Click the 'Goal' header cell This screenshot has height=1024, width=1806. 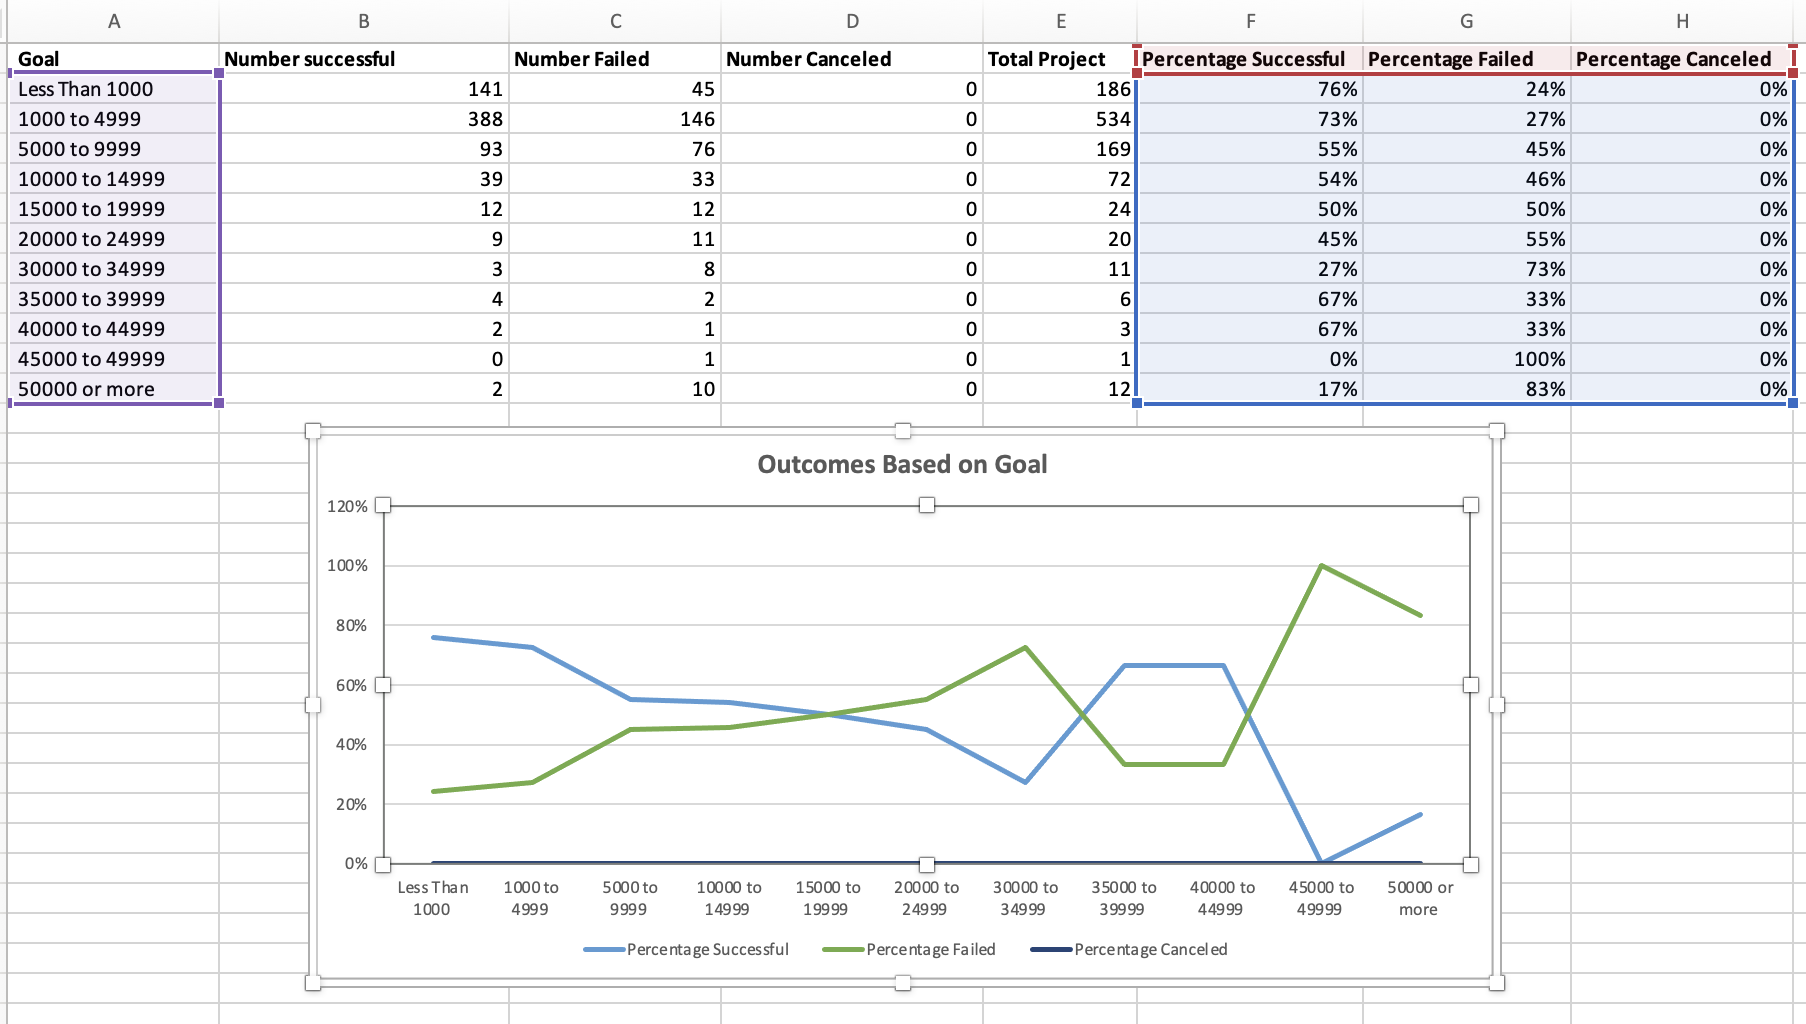click(x=113, y=58)
